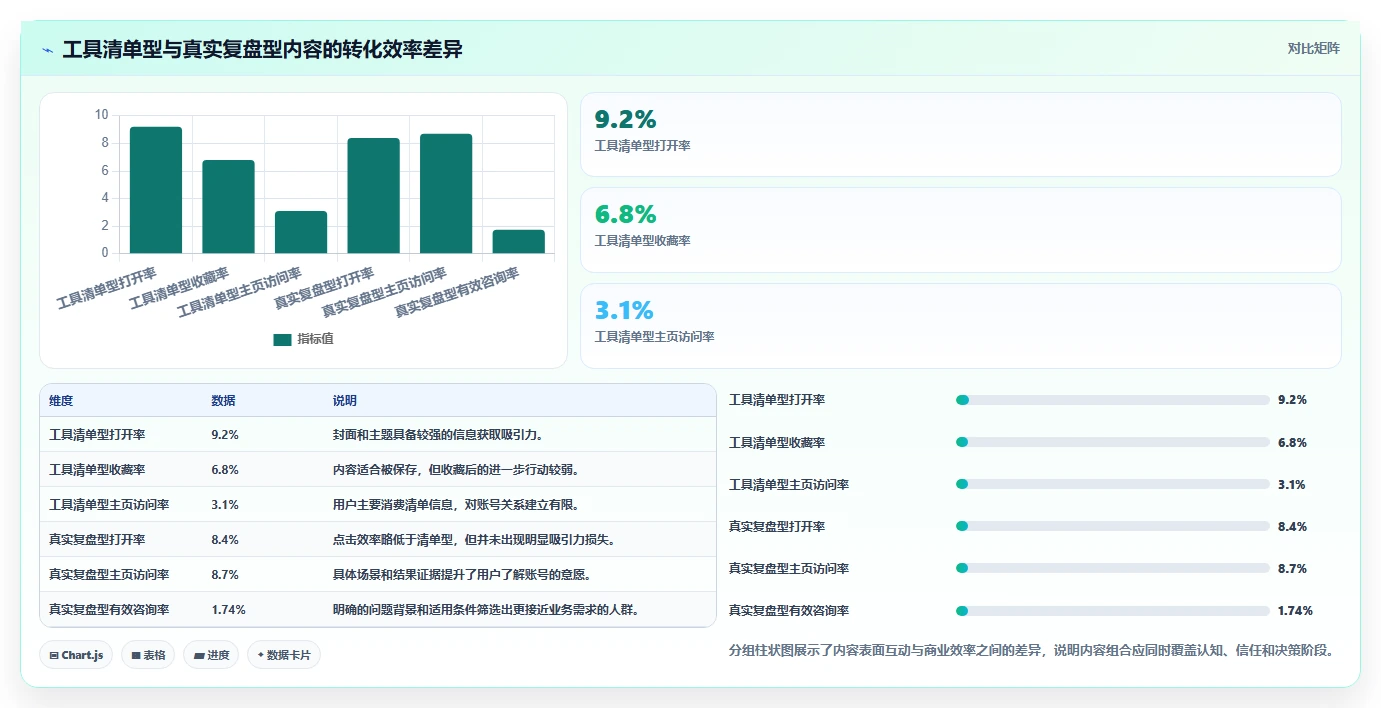Click the 真实复盘型有效咨询率 bar in the chart
The width and height of the screenshot is (1381, 708).
tap(519, 242)
